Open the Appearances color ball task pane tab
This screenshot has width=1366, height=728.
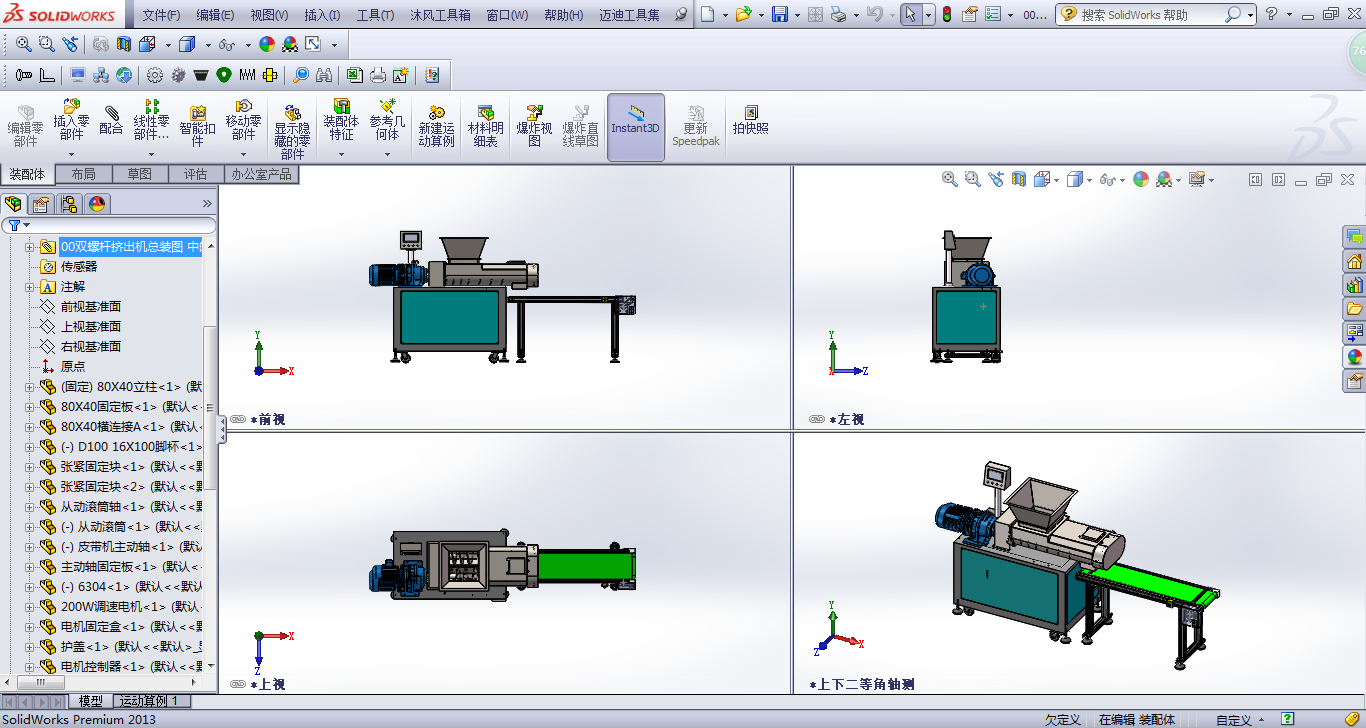(1355, 356)
